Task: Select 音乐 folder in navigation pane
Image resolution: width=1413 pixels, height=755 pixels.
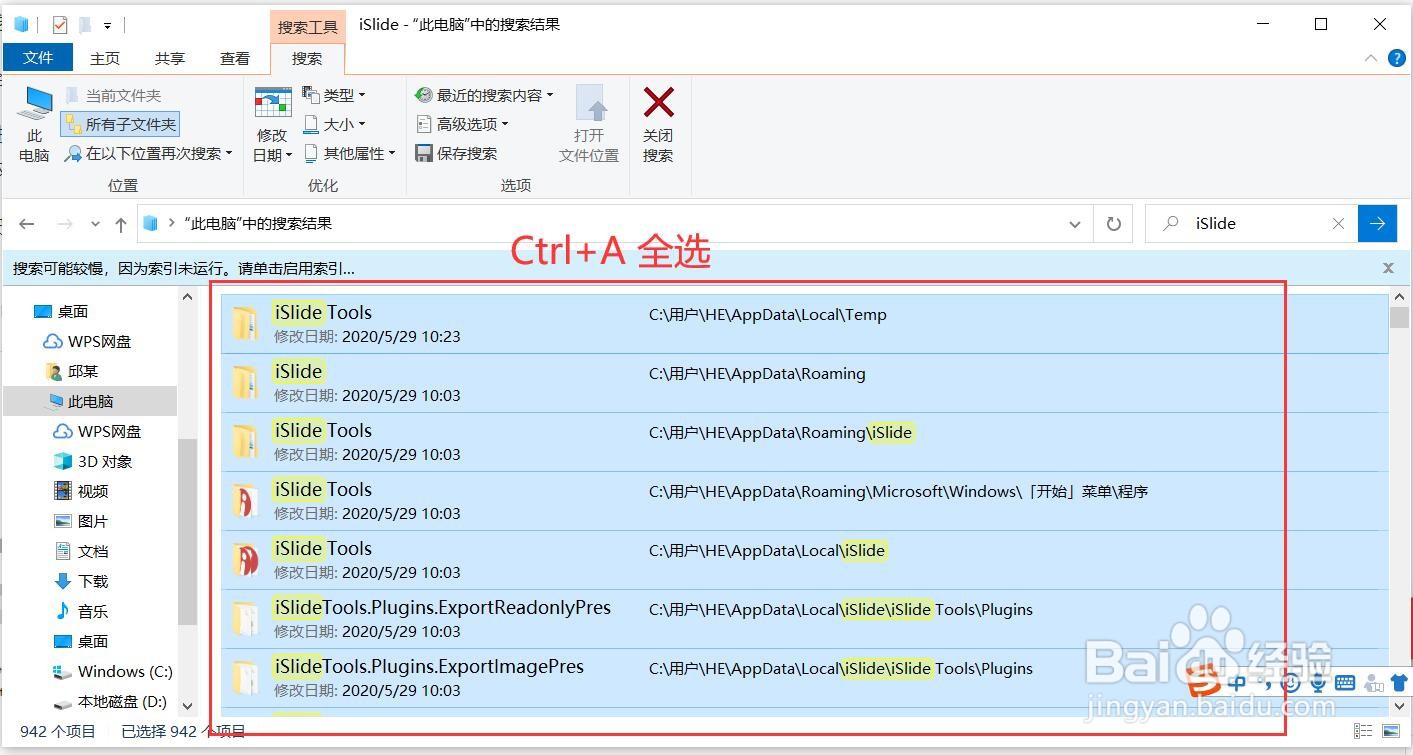Action: [x=80, y=611]
